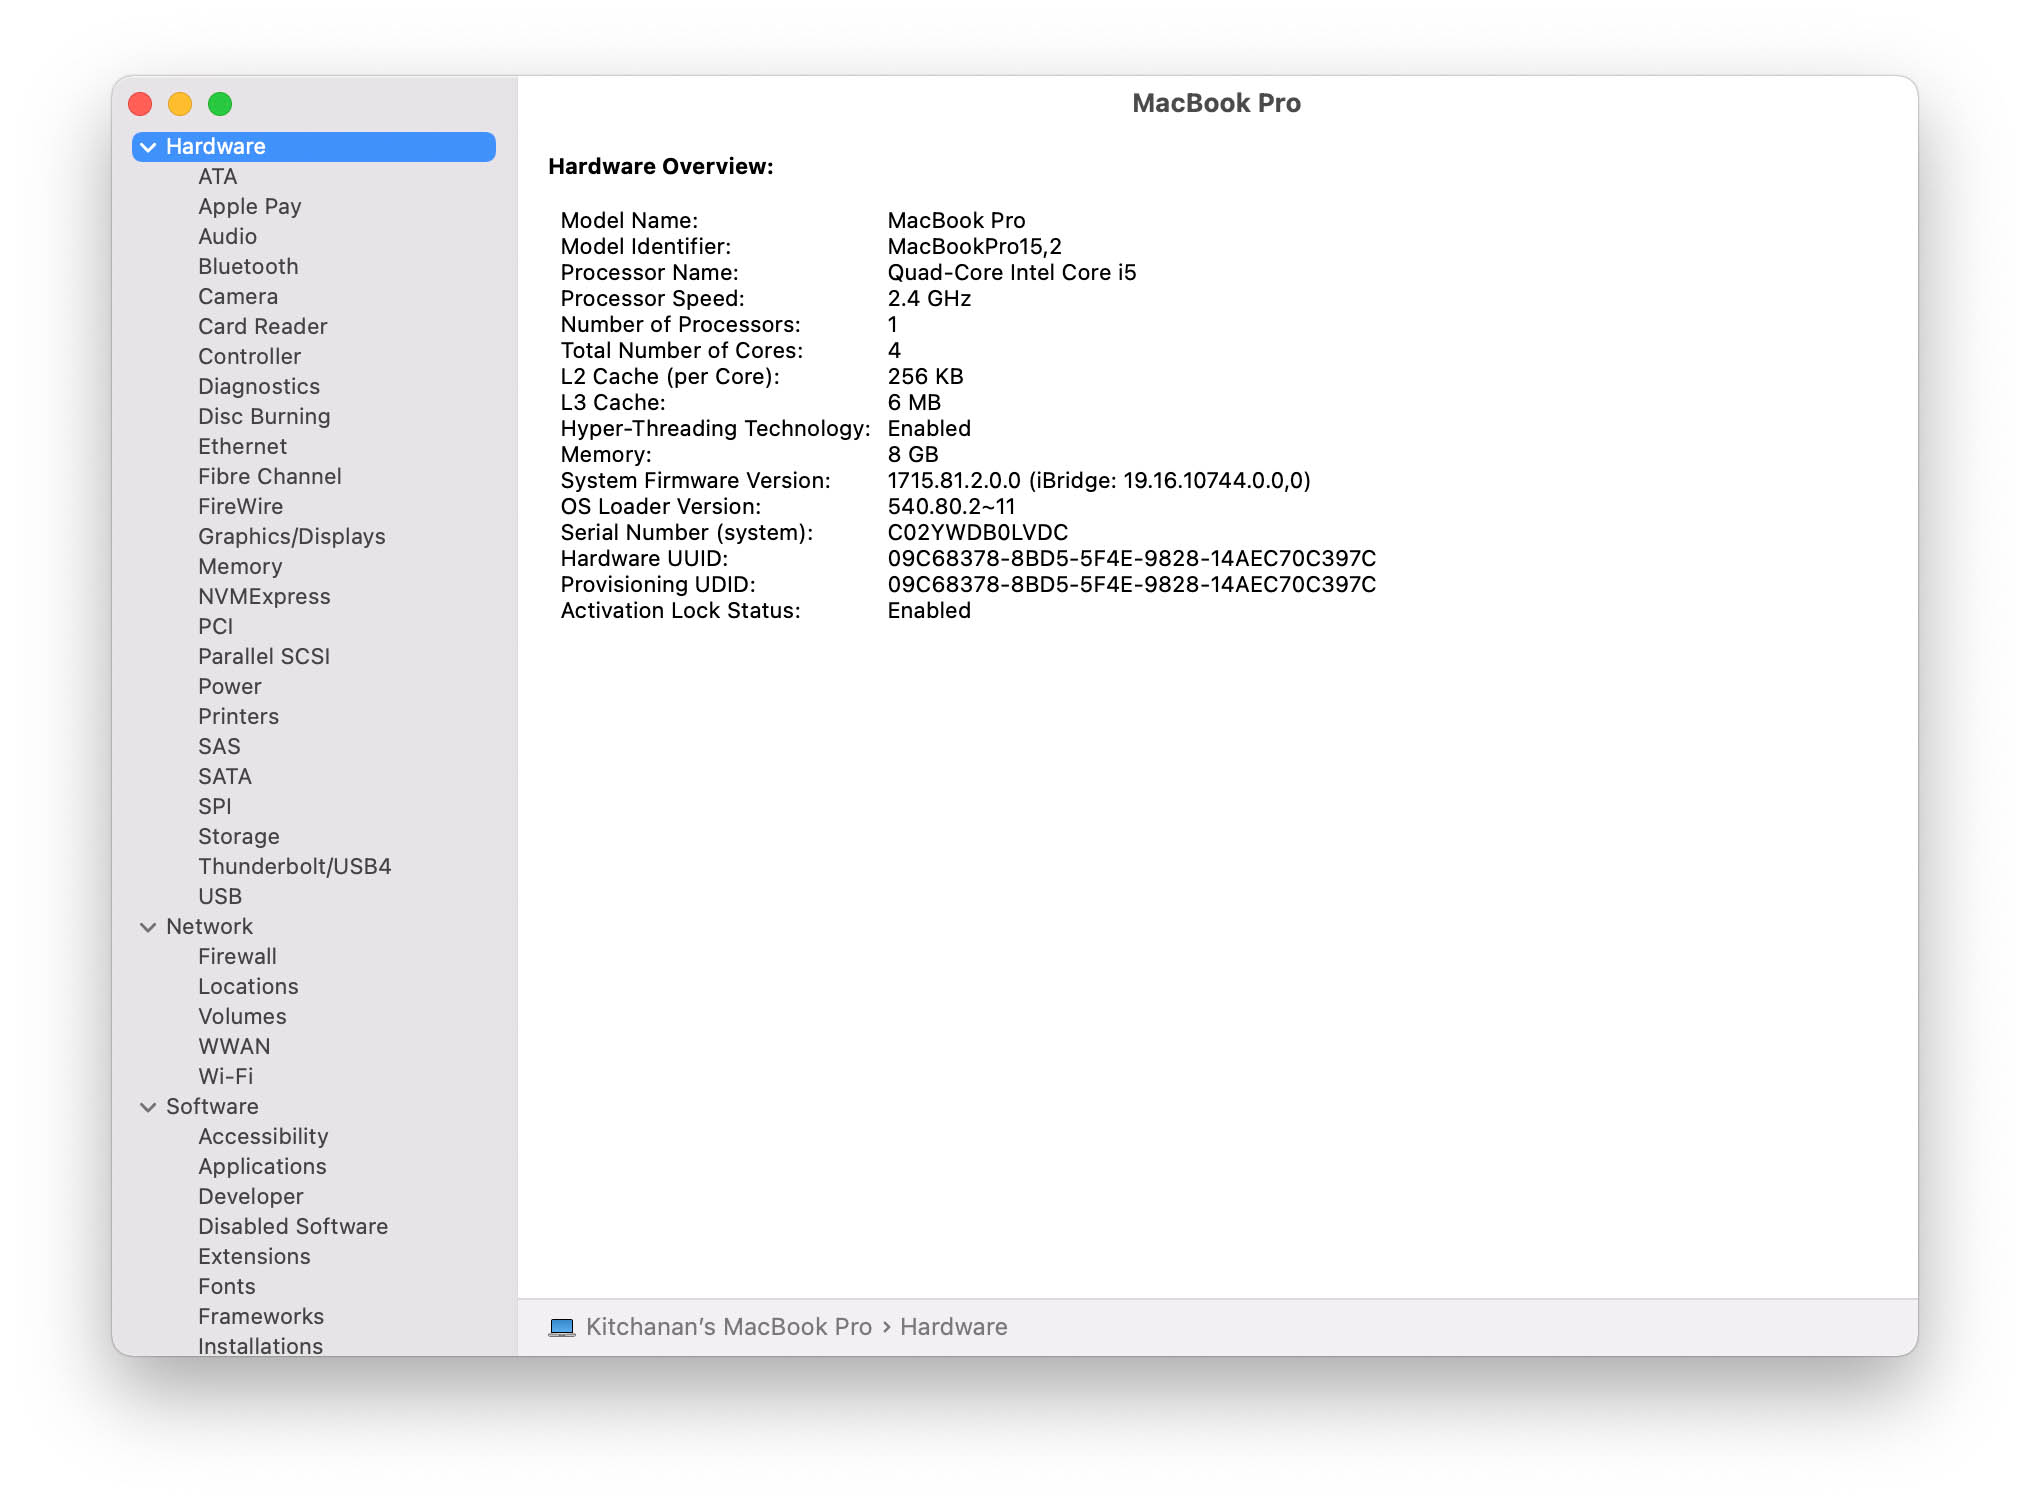The height and width of the screenshot is (1504, 2030).
Task: Show Wi-Fi information
Action: (225, 1077)
